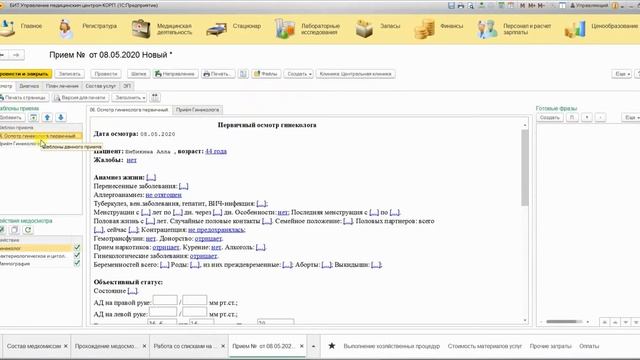Open the Создать dropdown in main toolbar
Image resolution: width=640 pixels, height=360 pixels.
[x=299, y=74]
